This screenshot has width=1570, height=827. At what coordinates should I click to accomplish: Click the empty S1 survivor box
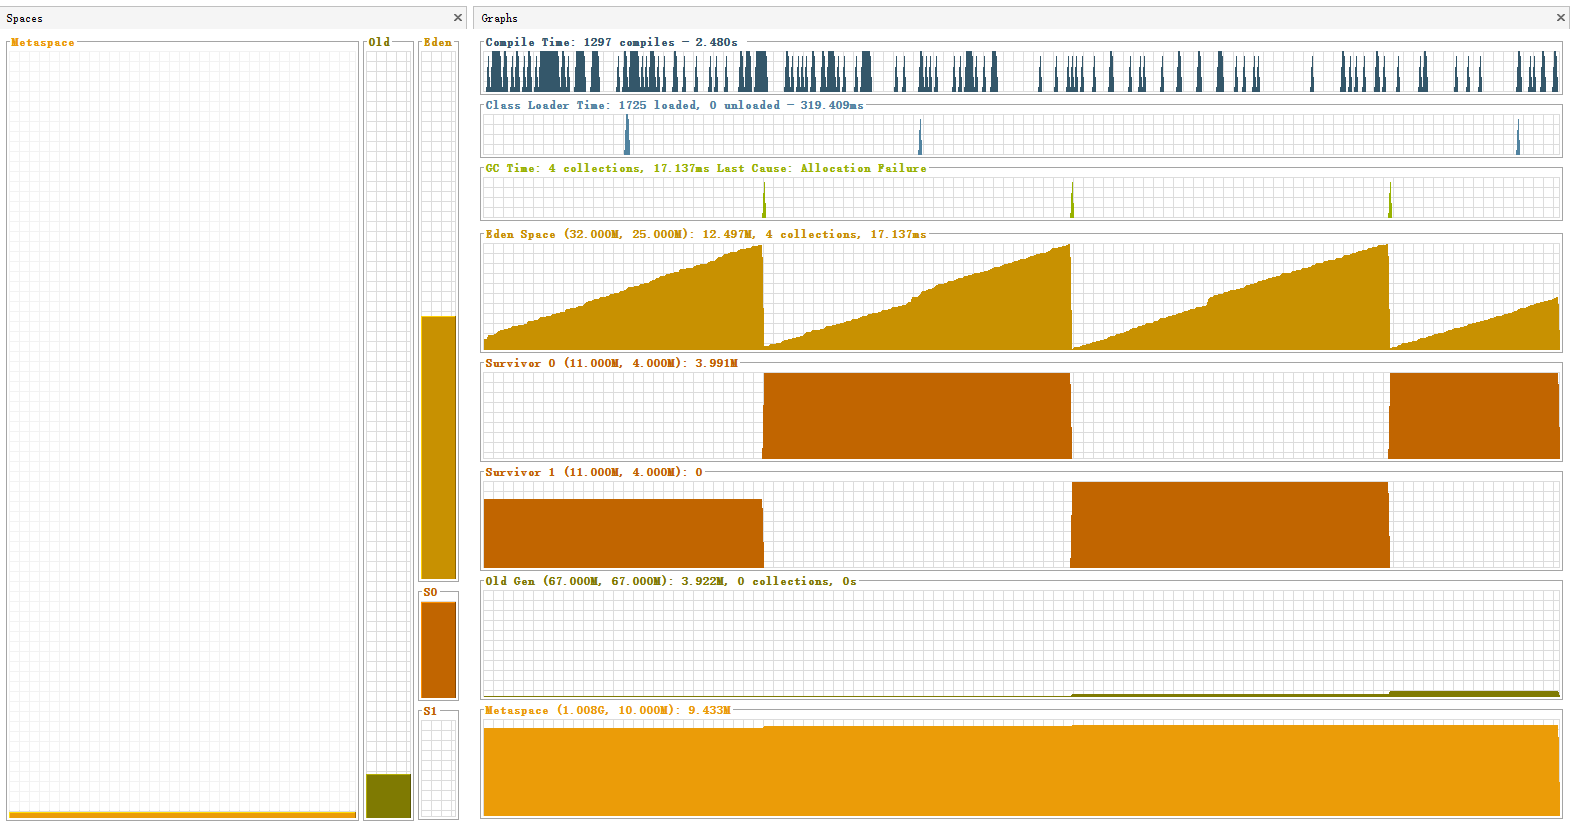pos(438,767)
